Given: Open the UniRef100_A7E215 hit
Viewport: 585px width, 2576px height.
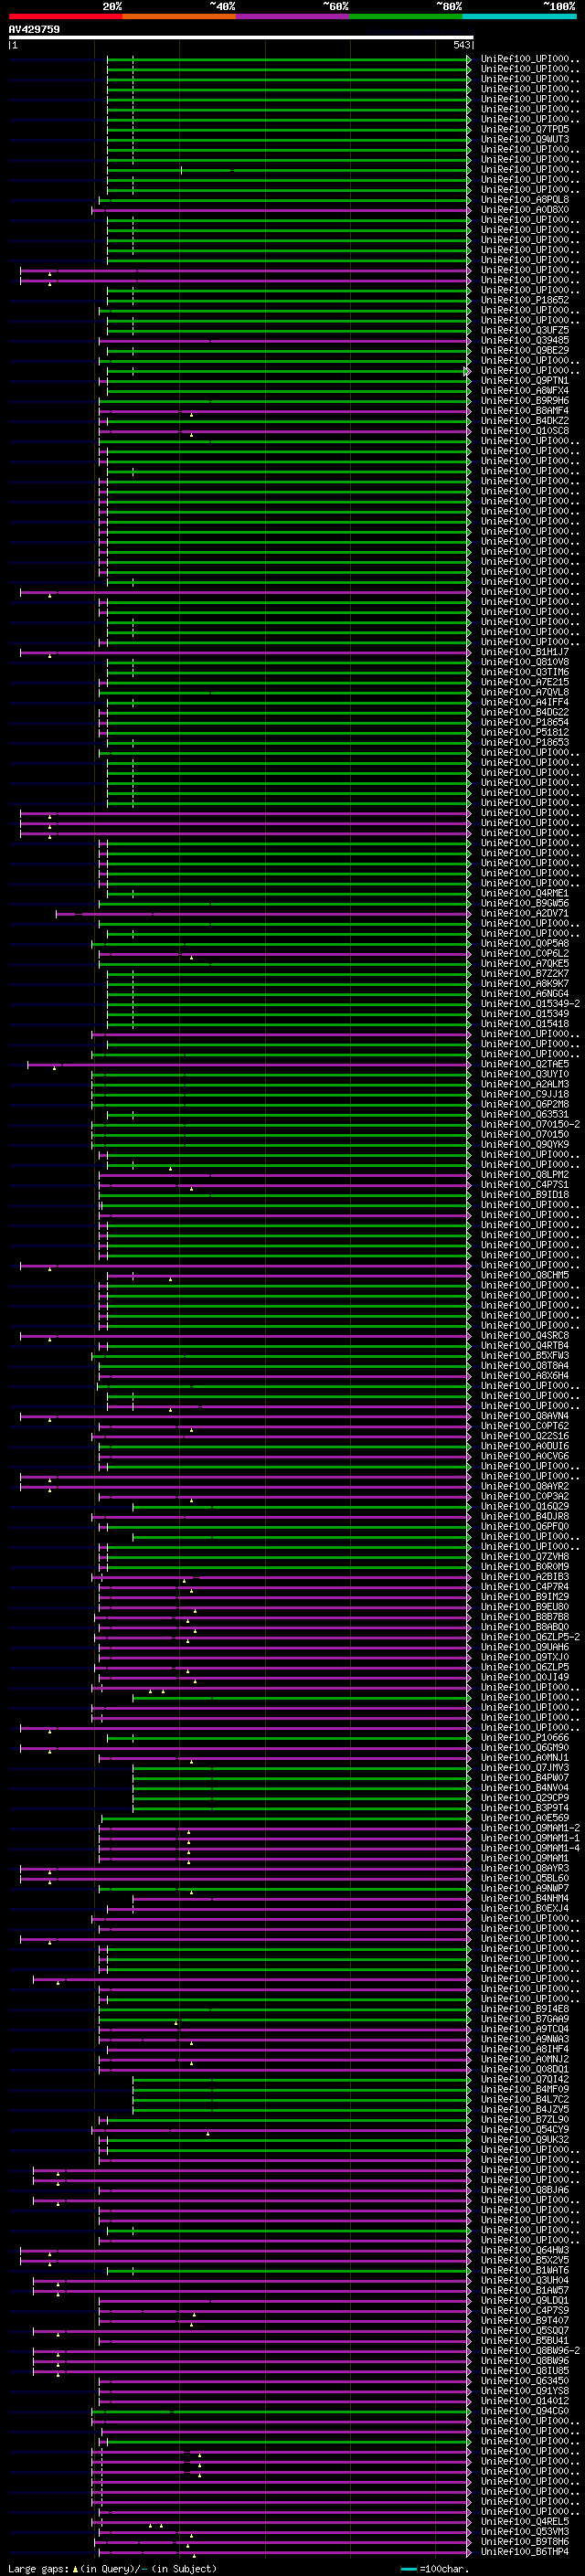Looking at the screenshot, I should click(x=525, y=682).
